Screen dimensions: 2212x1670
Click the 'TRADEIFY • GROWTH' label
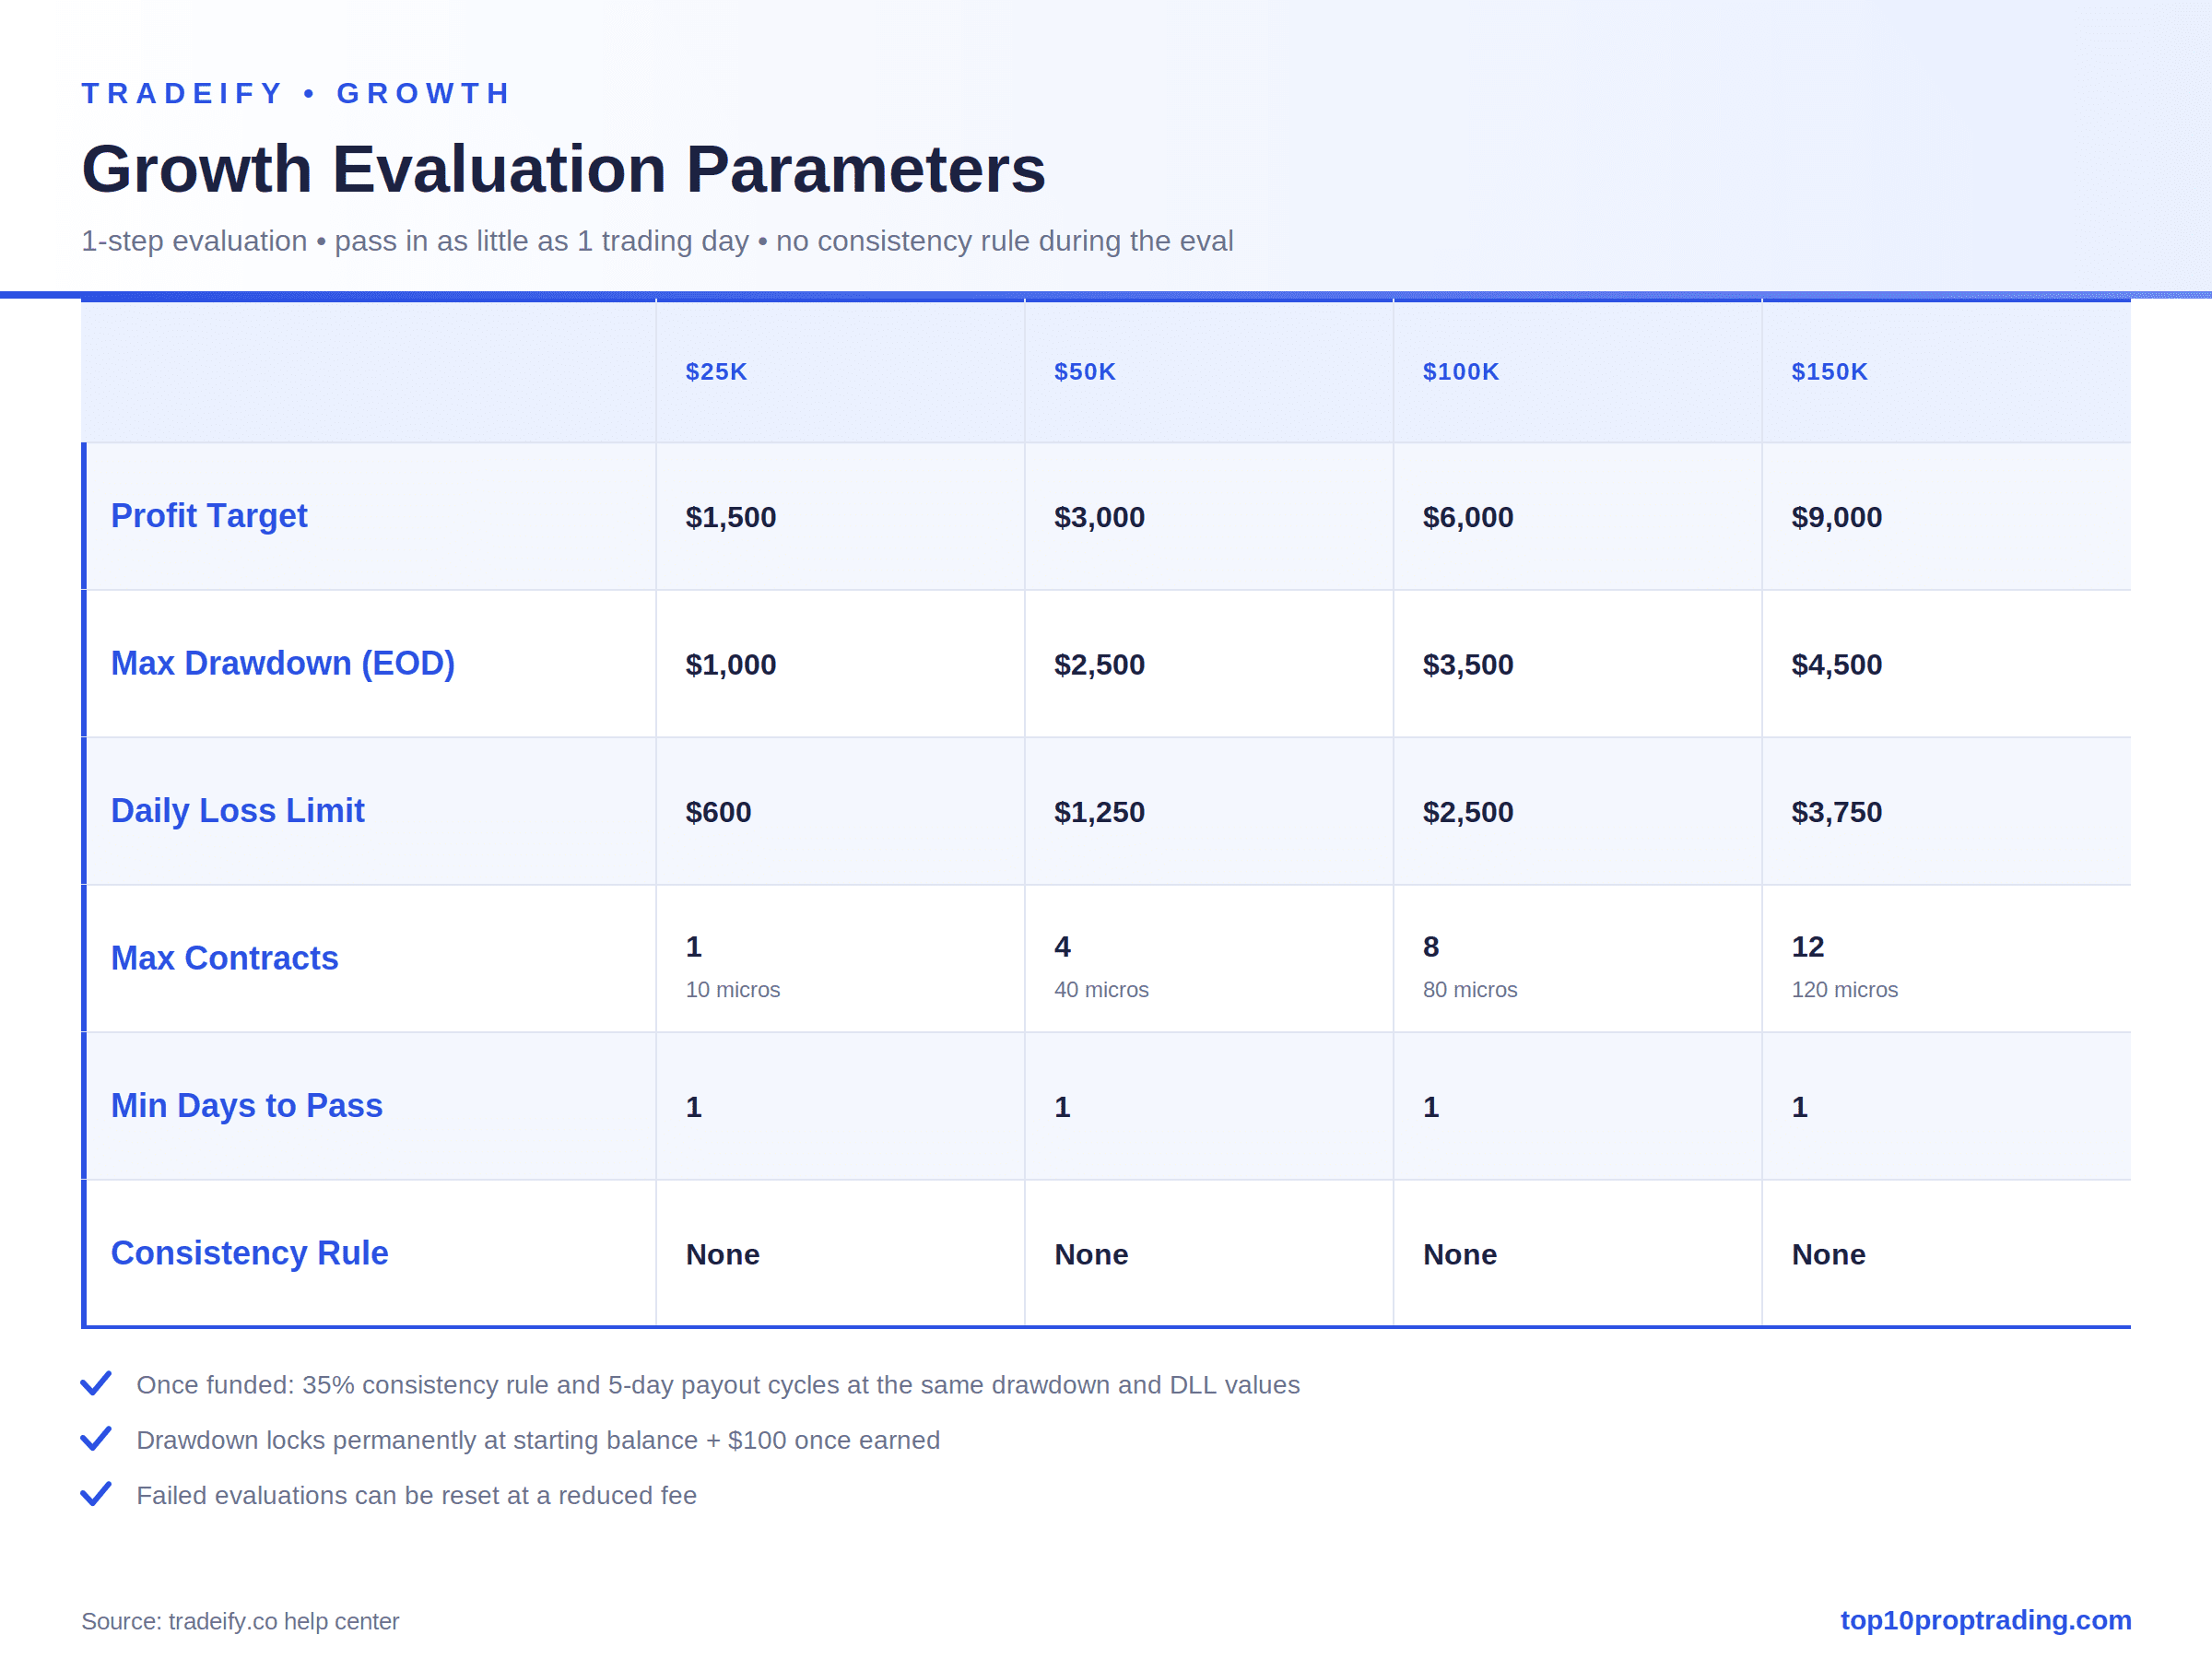click(296, 93)
